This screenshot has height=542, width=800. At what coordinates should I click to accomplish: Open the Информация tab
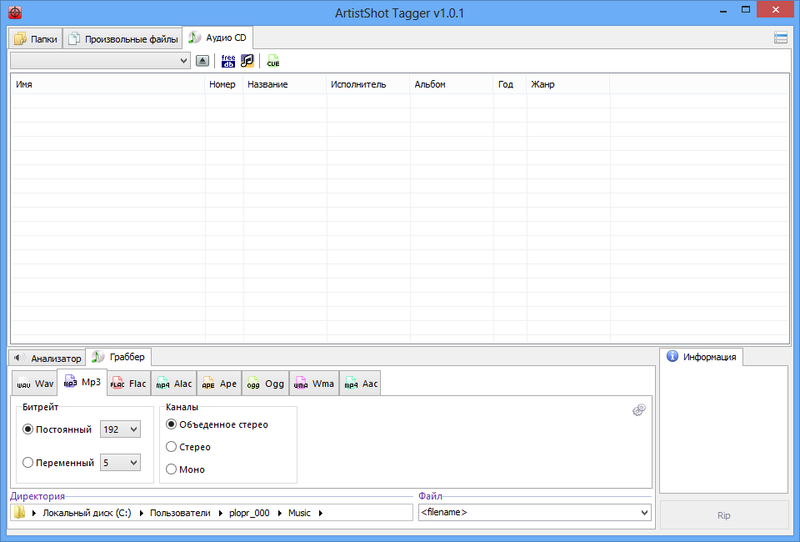tap(702, 357)
